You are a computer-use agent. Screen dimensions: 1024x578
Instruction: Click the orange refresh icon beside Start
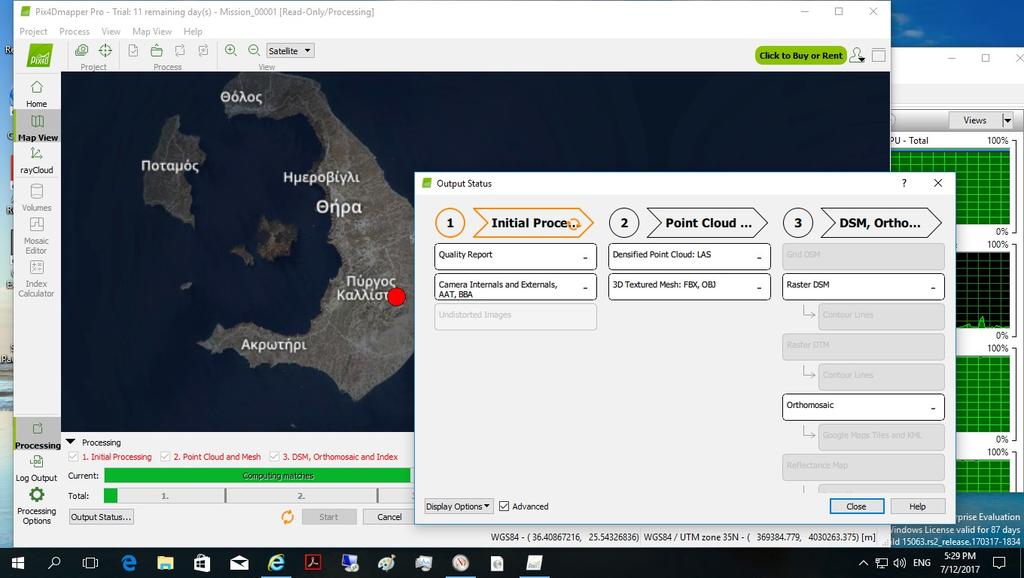(x=287, y=517)
